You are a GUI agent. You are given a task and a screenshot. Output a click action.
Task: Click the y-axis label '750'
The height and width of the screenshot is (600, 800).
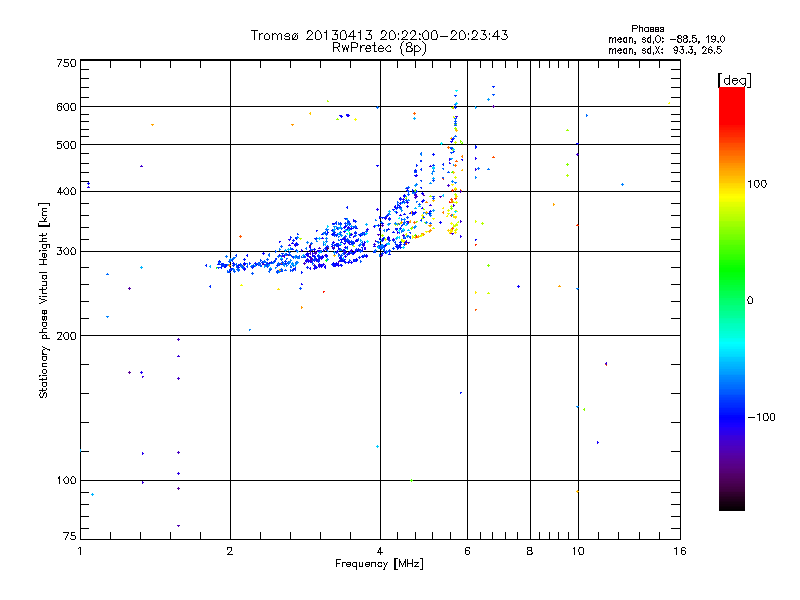click(x=66, y=63)
